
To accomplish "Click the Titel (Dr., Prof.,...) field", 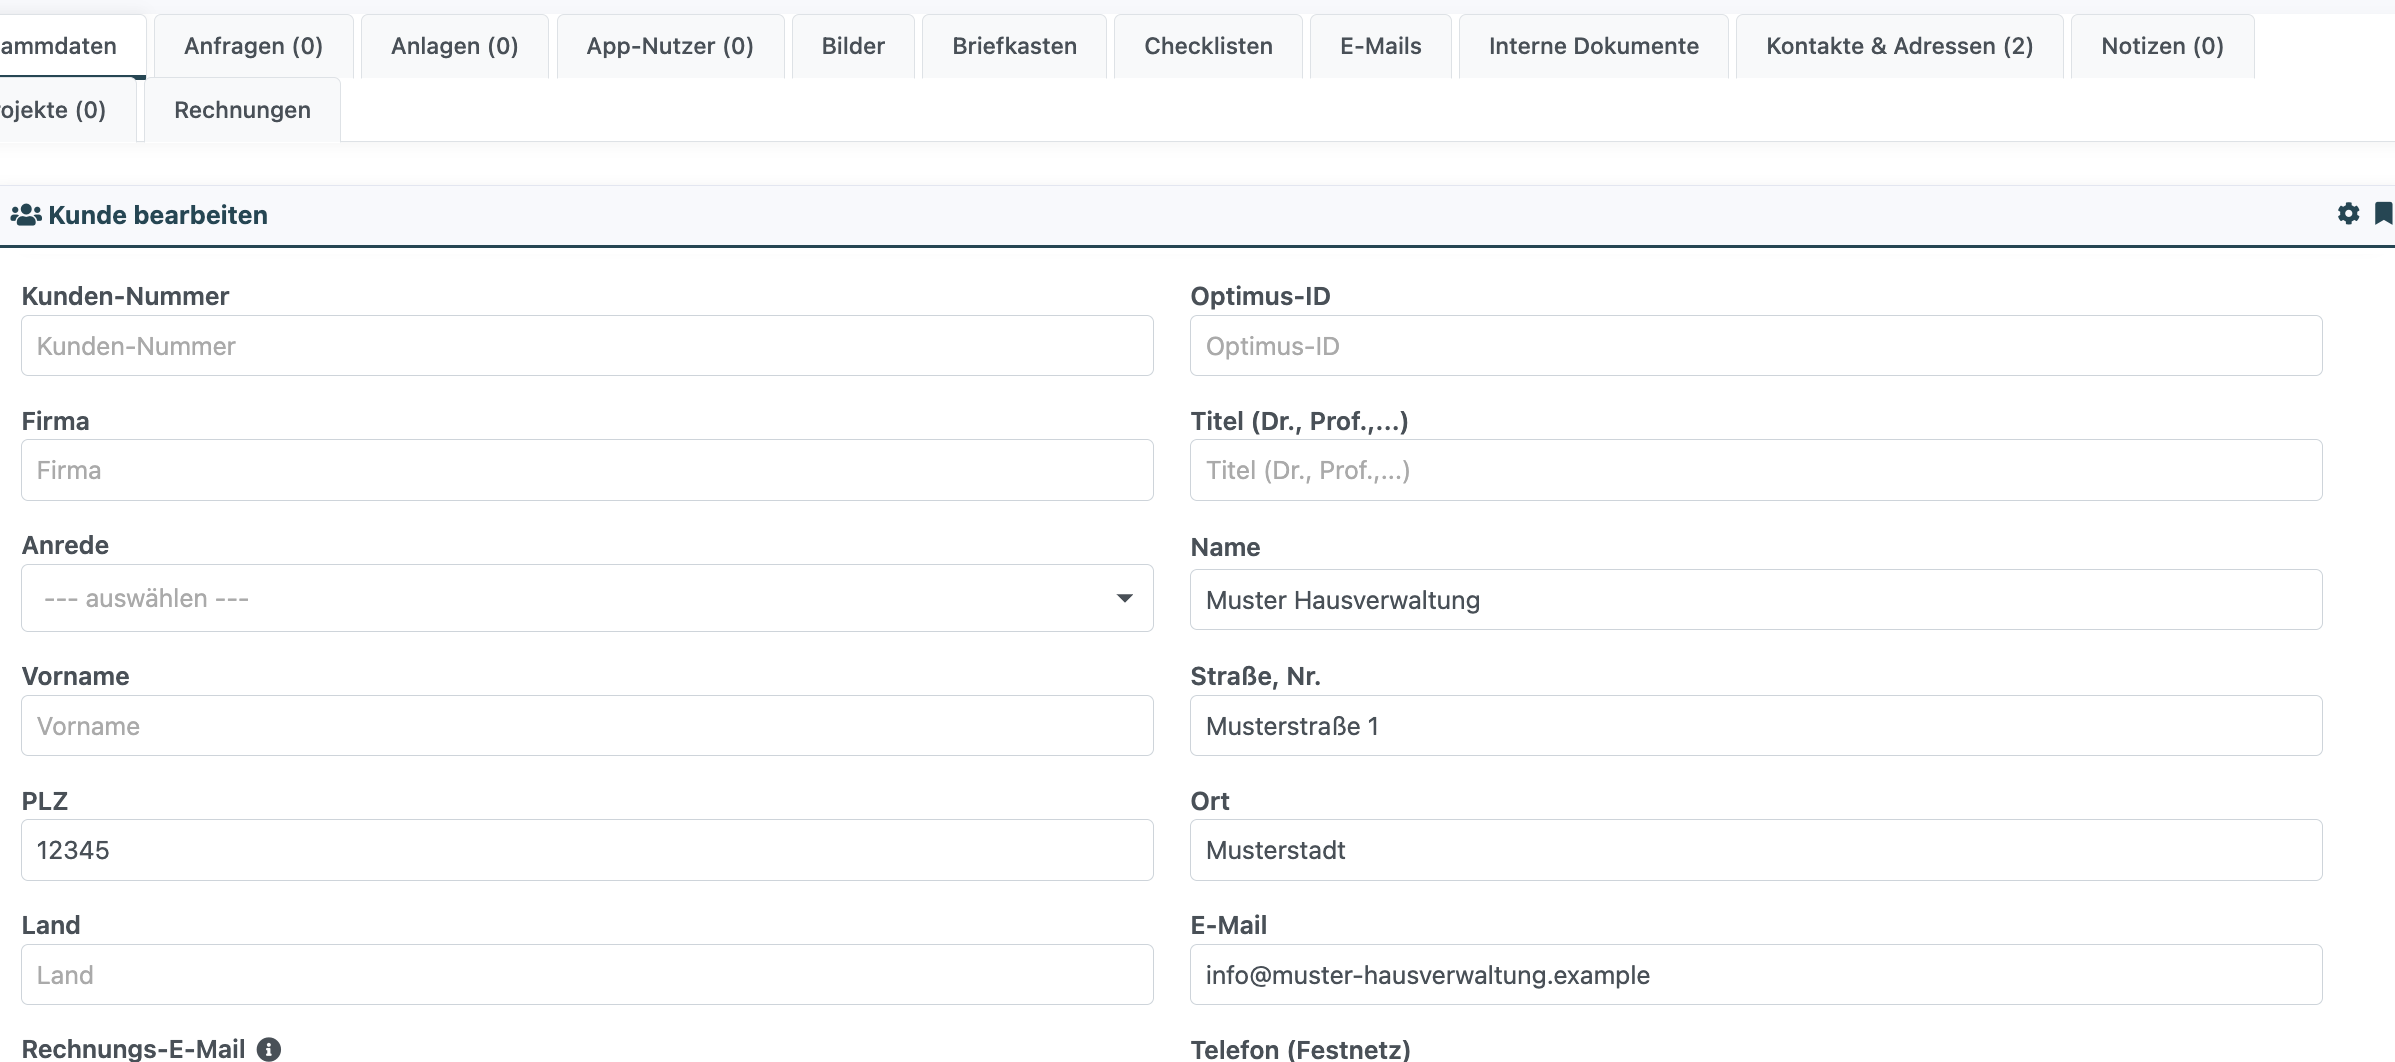I will point(1756,470).
